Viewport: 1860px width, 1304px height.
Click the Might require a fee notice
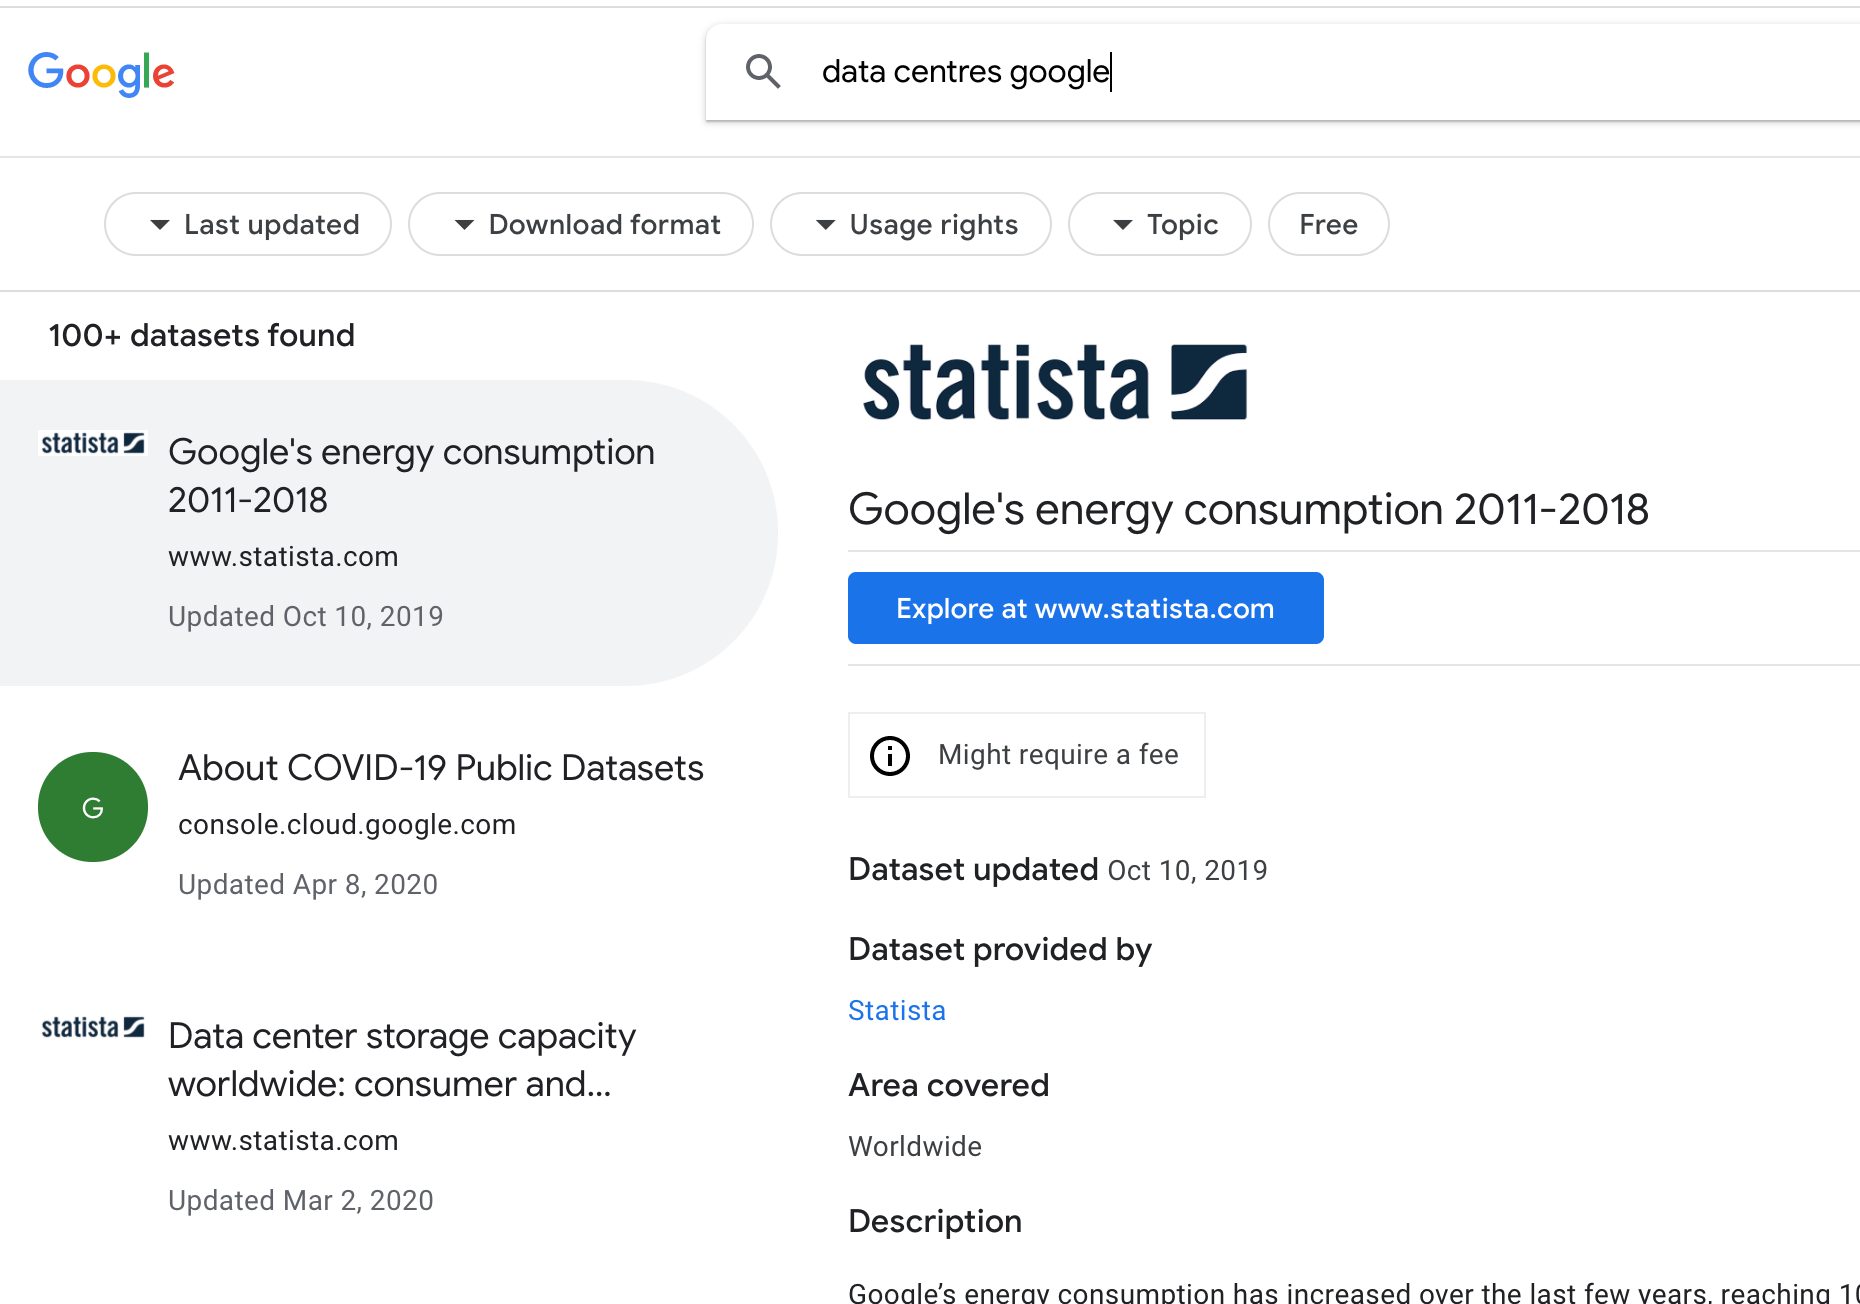[1027, 755]
